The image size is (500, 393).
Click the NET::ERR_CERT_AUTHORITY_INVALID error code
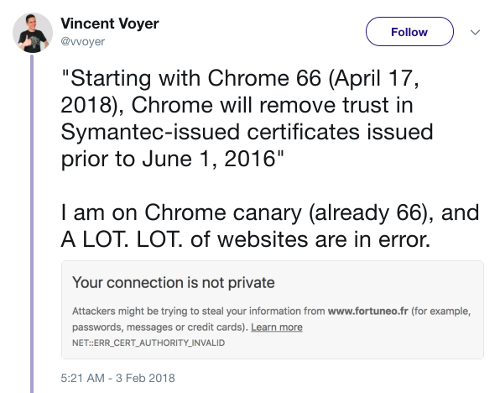tap(148, 343)
